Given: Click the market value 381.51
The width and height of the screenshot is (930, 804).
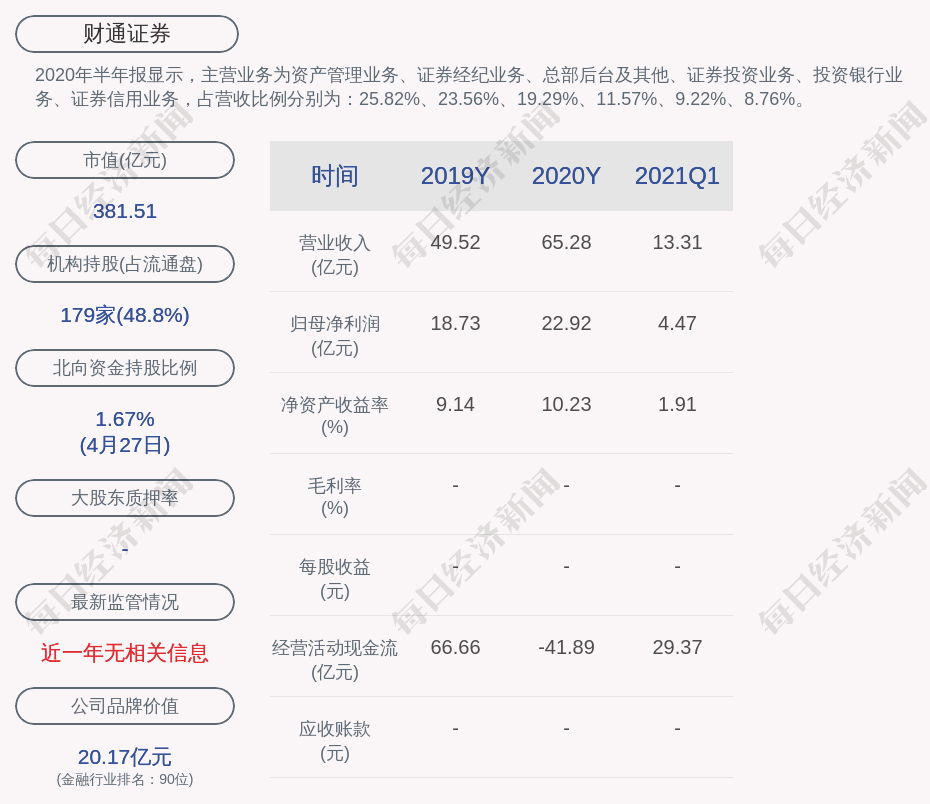Looking at the screenshot, I should pyautogui.click(x=125, y=211).
